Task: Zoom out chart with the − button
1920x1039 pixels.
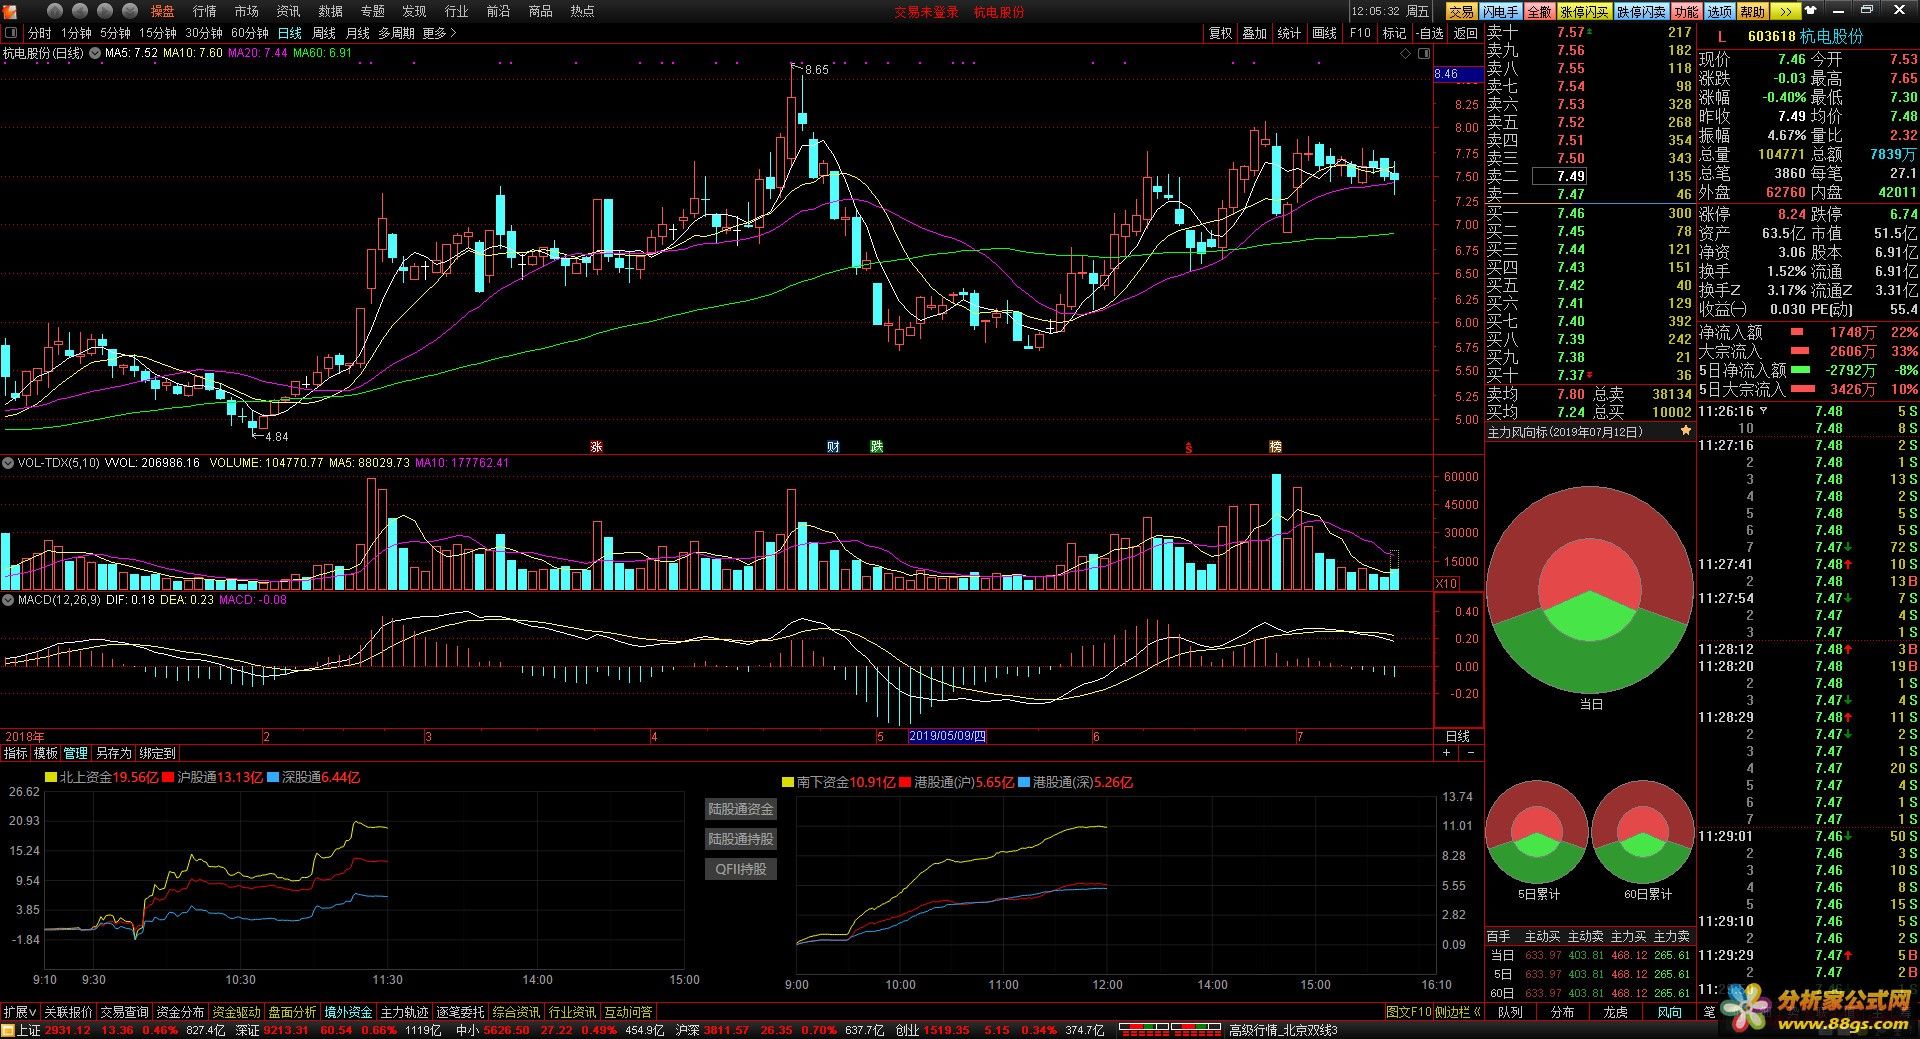Action: (x=1470, y=752)
